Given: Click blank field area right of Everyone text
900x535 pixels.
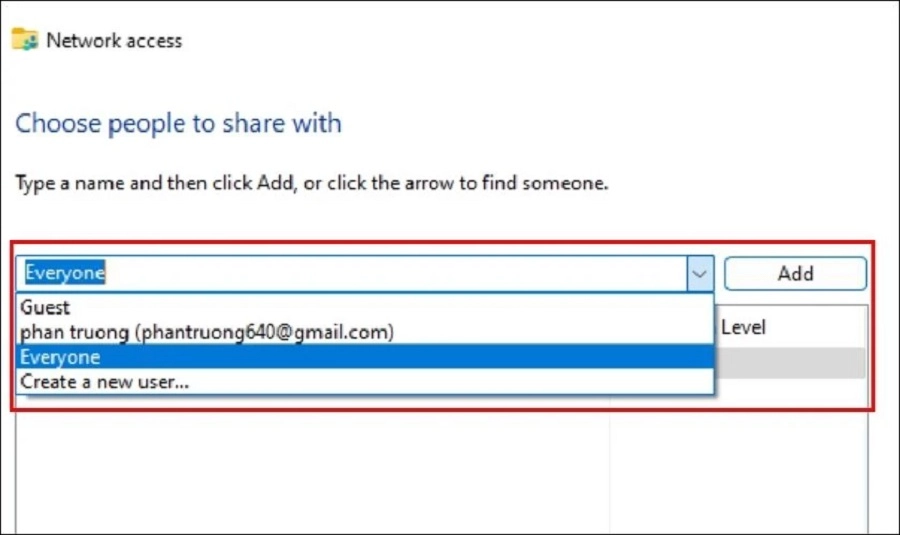Looking at the screenshot, I should tap(396, 273).
